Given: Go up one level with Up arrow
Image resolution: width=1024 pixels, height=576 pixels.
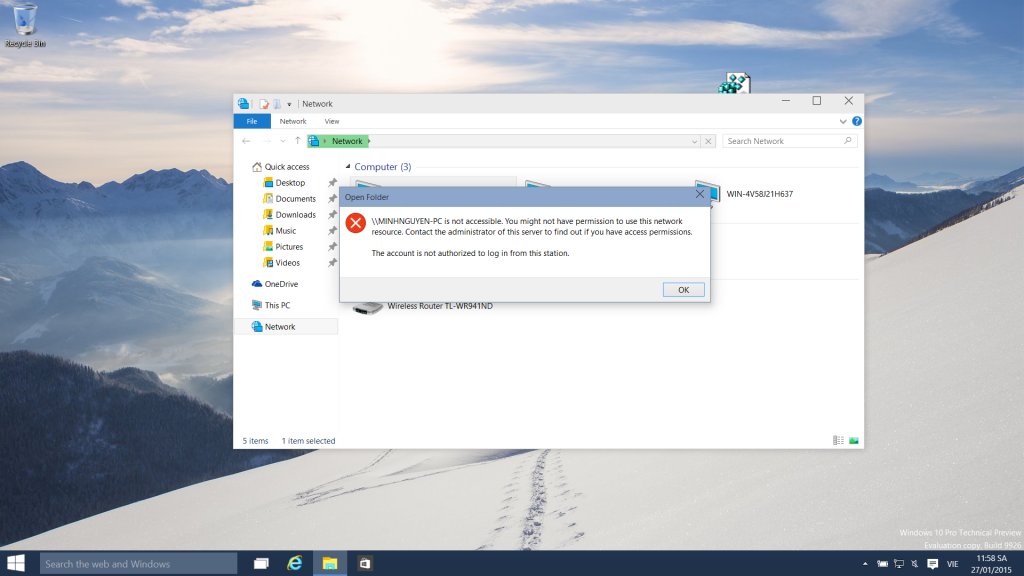Looking at the screenshot, I should coord(298,141).
